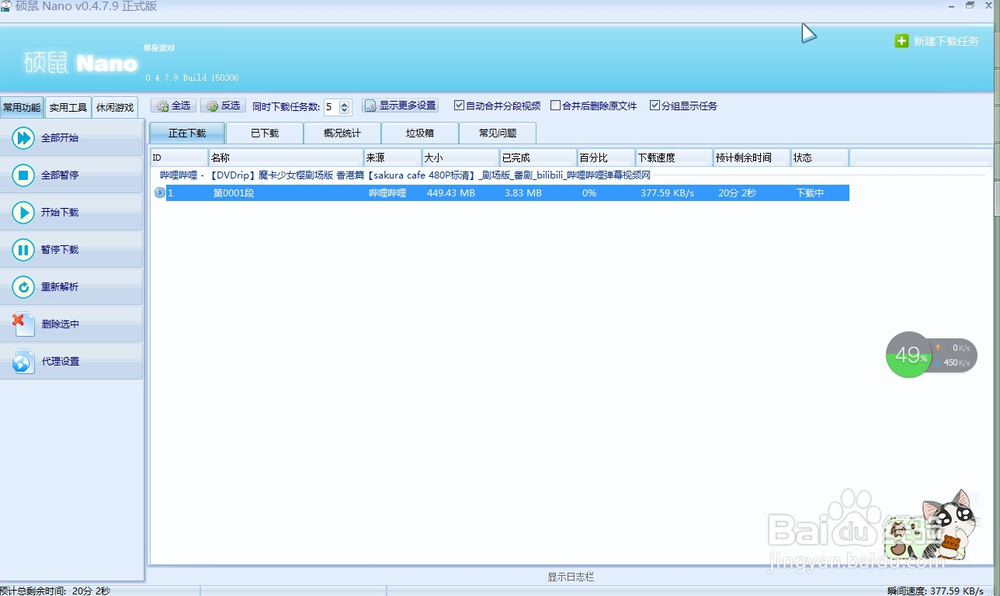The image size is (1000, 596).
Task: Click the 20分 2秒 remaining time cell
Action: tap(737, 193)
